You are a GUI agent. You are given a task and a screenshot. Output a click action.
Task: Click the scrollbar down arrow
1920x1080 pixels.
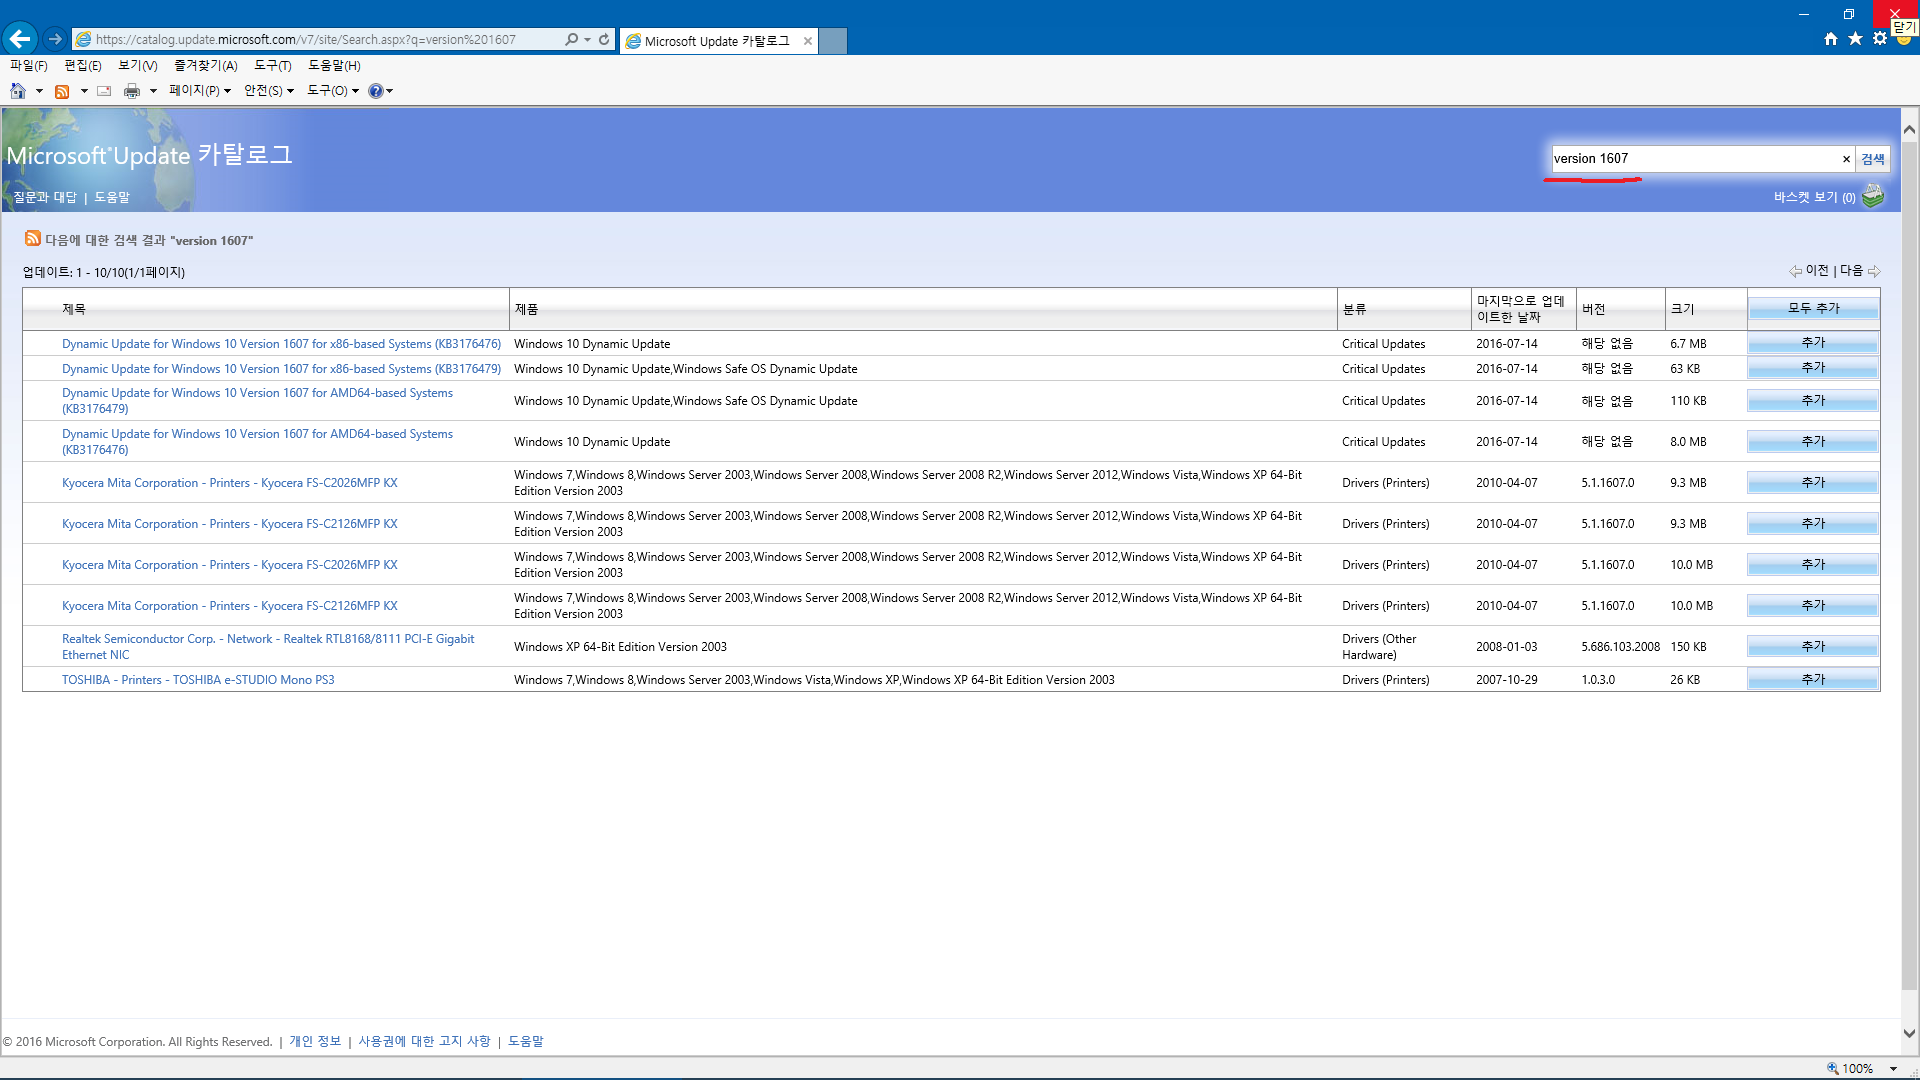[1909, 1034]
